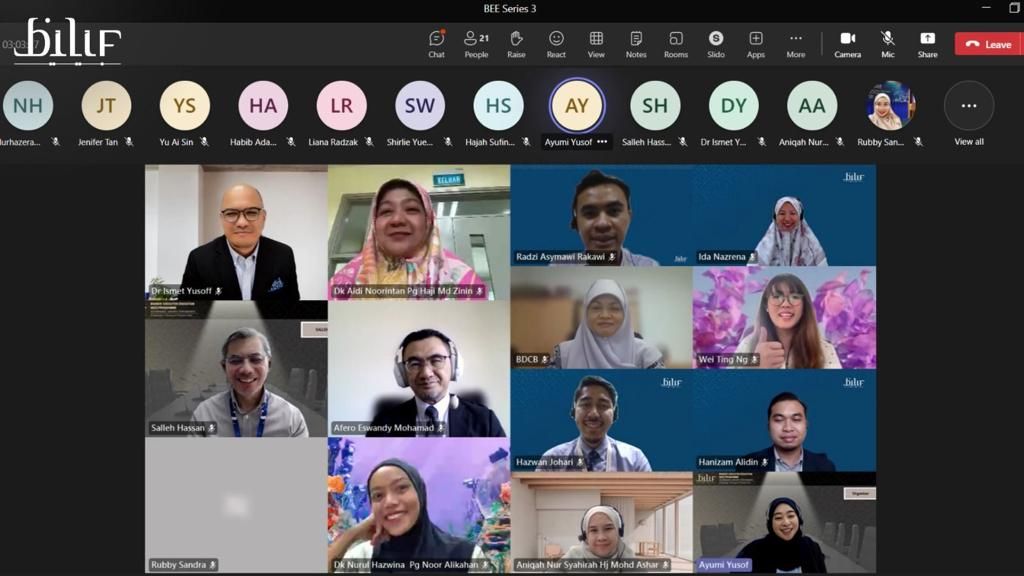Open the View layout options
This screenshot has width=1024, height=576.
[x=596, y=43]
